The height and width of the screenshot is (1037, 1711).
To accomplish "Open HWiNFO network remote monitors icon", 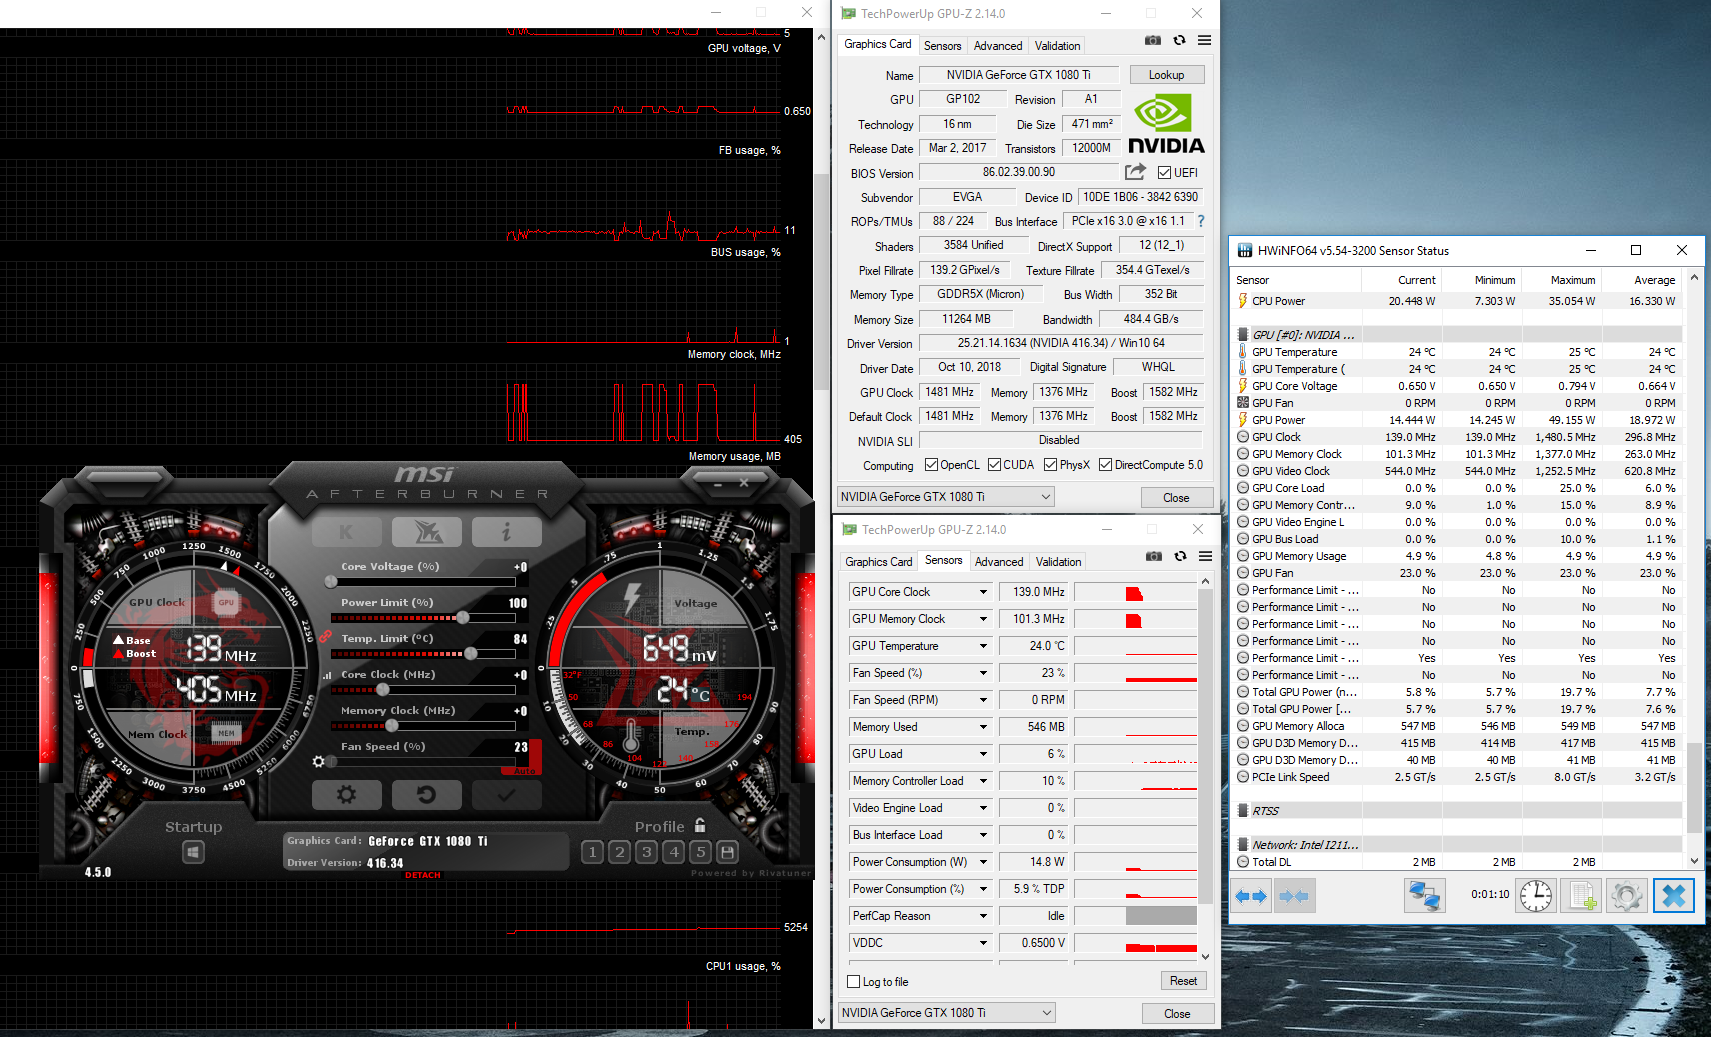I will coord(1425,896).
